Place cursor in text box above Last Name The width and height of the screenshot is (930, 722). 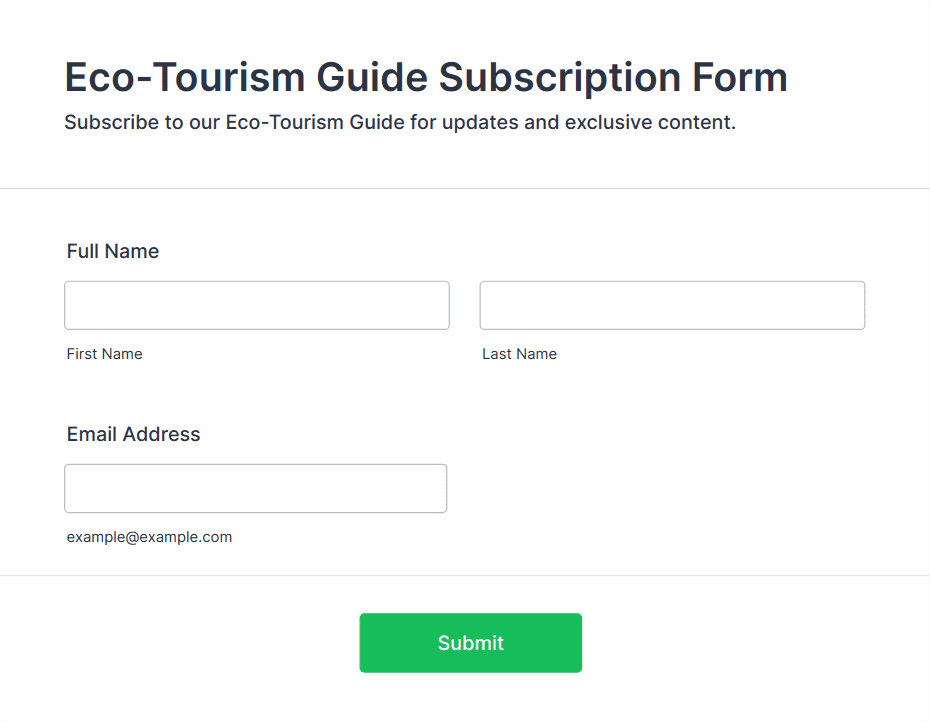pyautogui.click(x=672, y=305)
